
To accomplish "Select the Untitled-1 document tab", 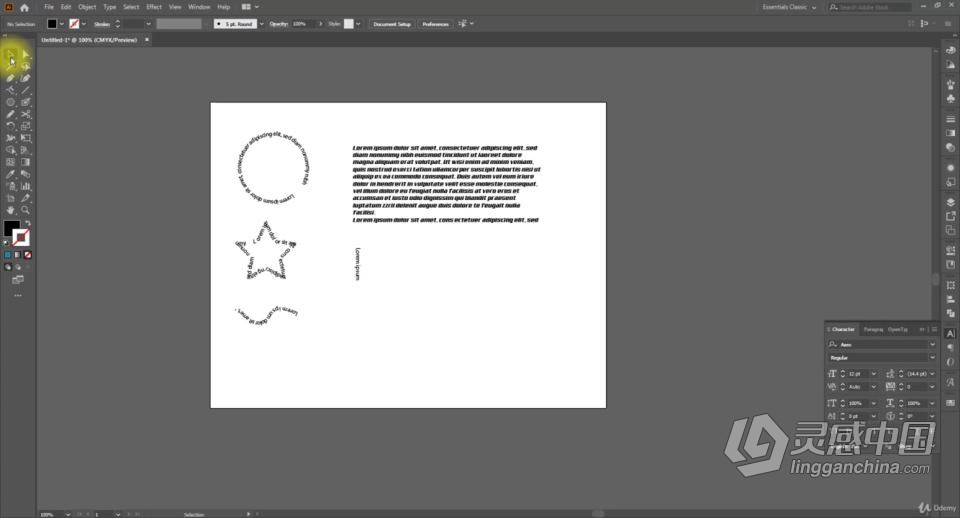I will [x=89, y=40].
